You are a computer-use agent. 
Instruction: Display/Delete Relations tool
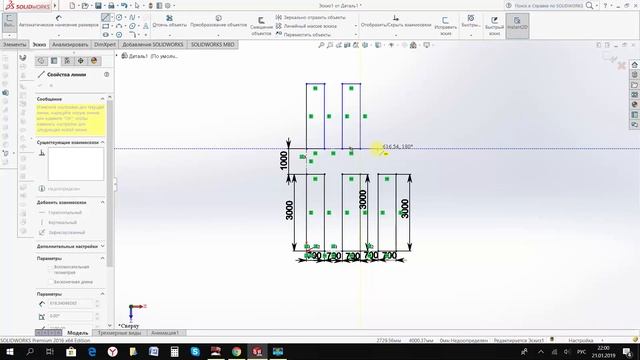click(x=396, y=22)
